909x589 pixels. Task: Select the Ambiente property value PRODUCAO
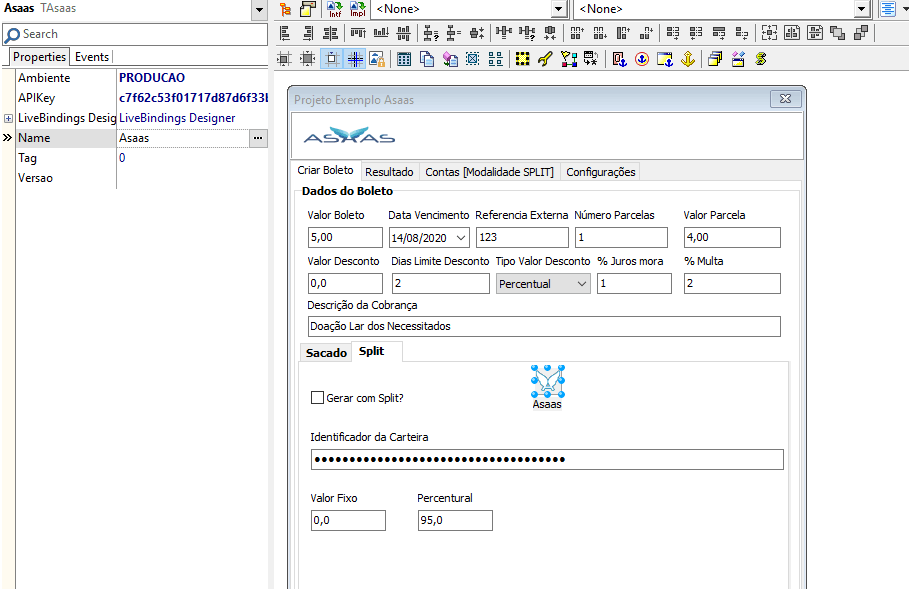point(152,78)
